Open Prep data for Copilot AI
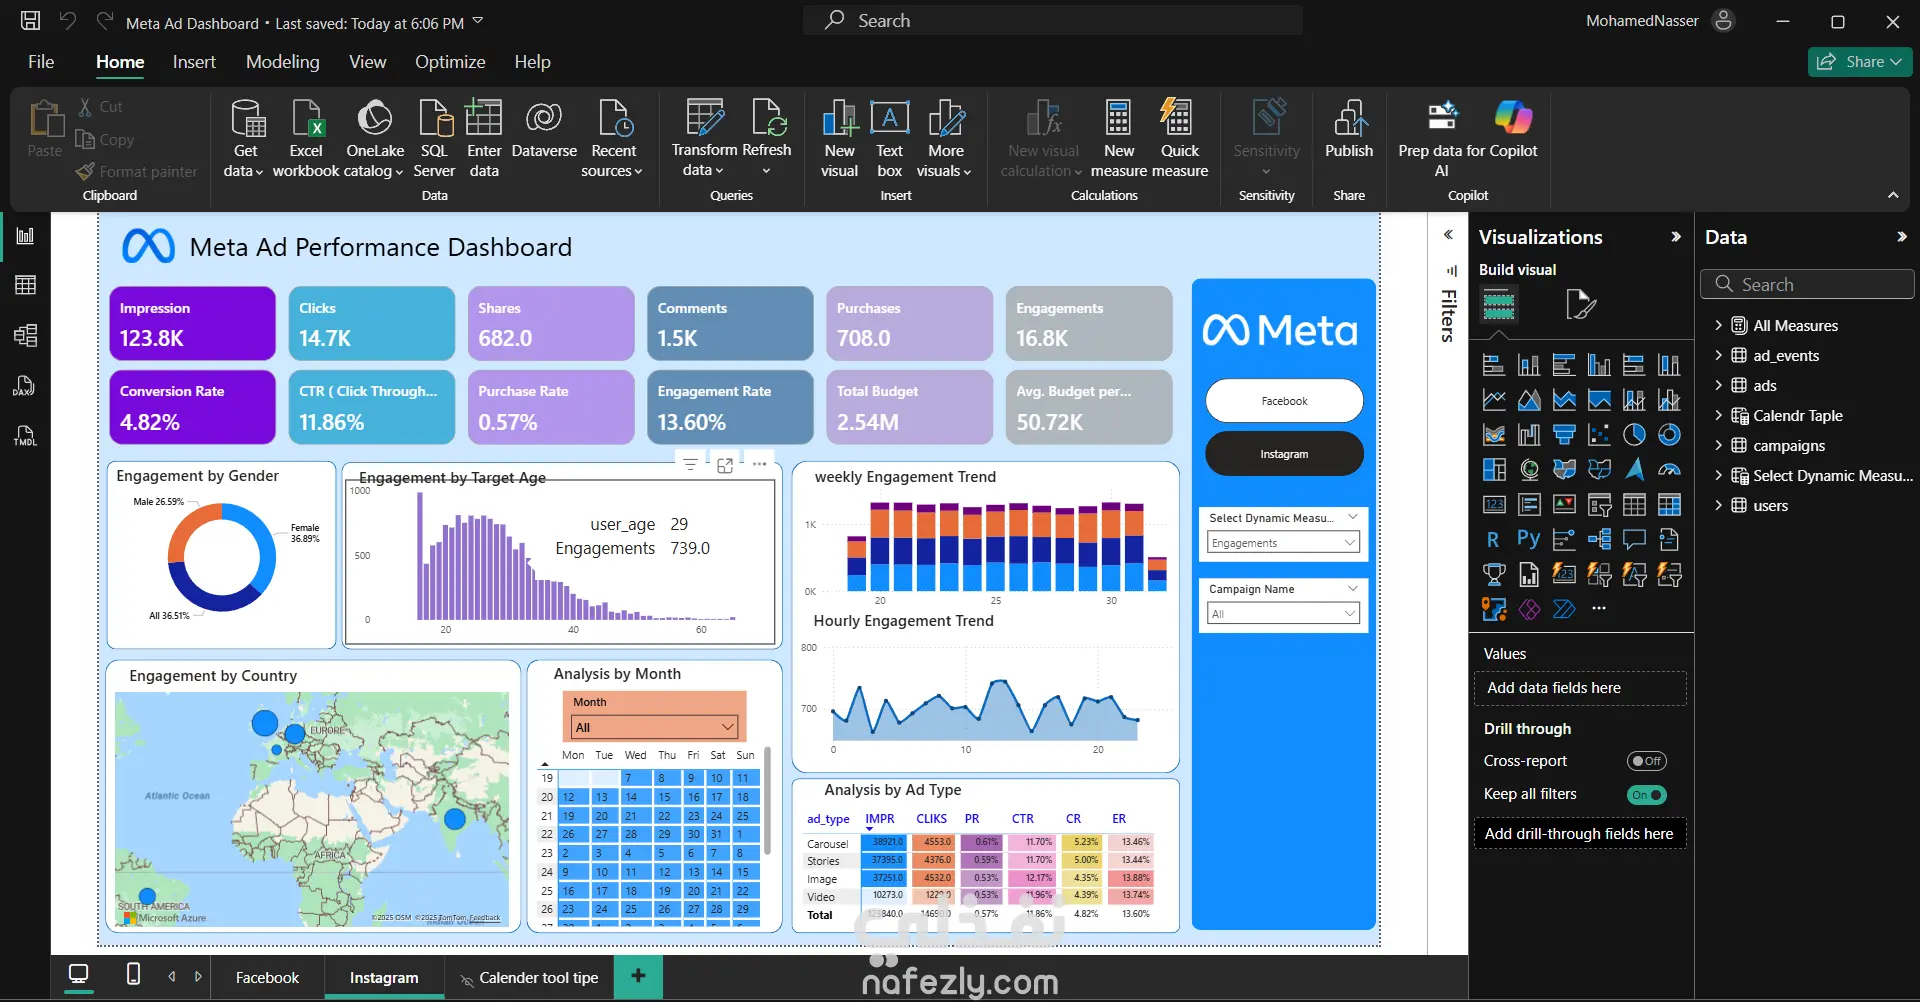 pyautogui.click(x=1441, y=139)
